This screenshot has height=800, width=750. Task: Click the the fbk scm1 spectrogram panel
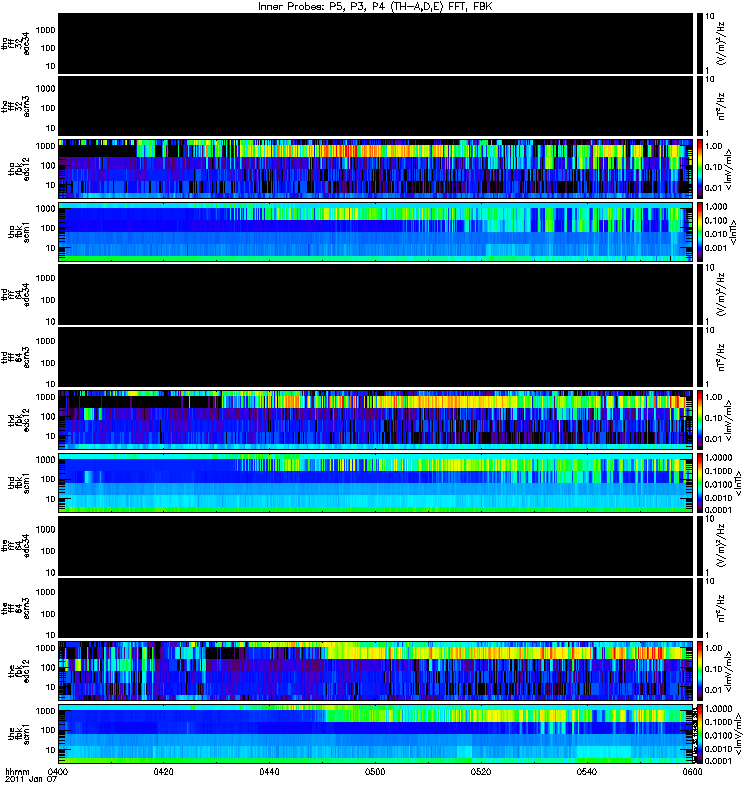point(376,734)
